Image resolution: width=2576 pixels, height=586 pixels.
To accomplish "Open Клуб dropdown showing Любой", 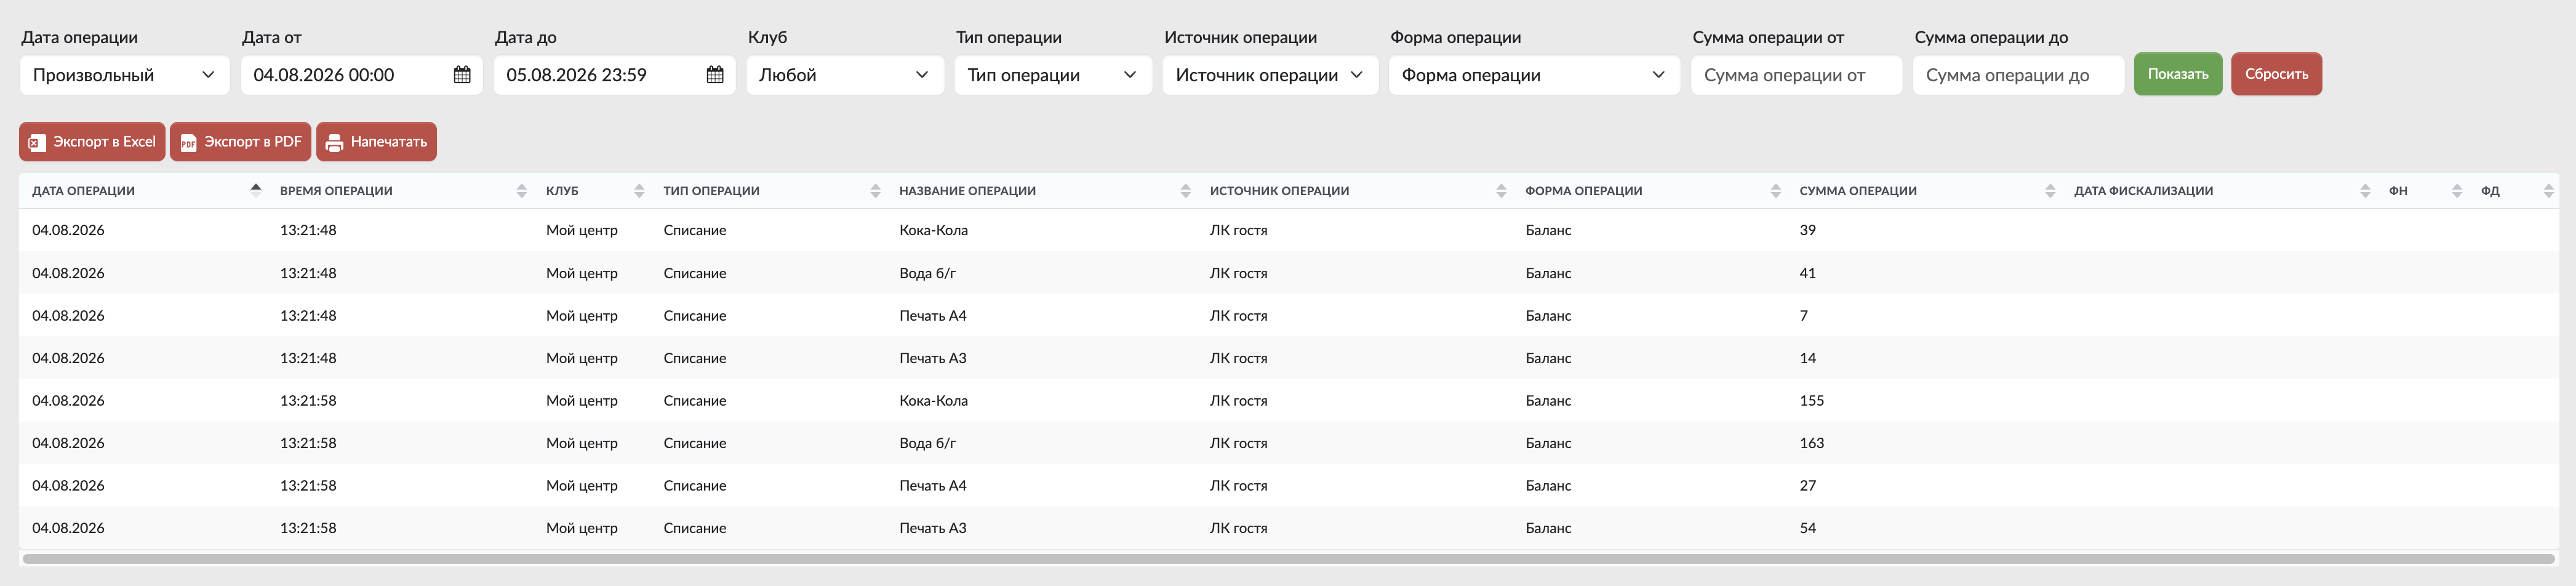I will click(x=845, y=75).
